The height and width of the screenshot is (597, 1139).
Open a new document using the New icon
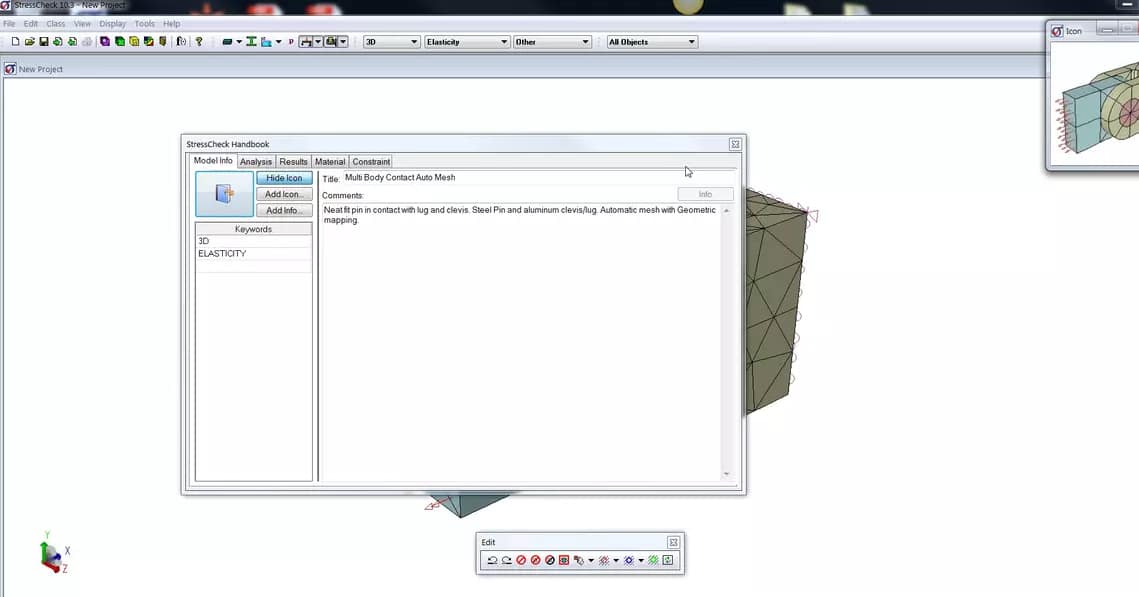15,41
